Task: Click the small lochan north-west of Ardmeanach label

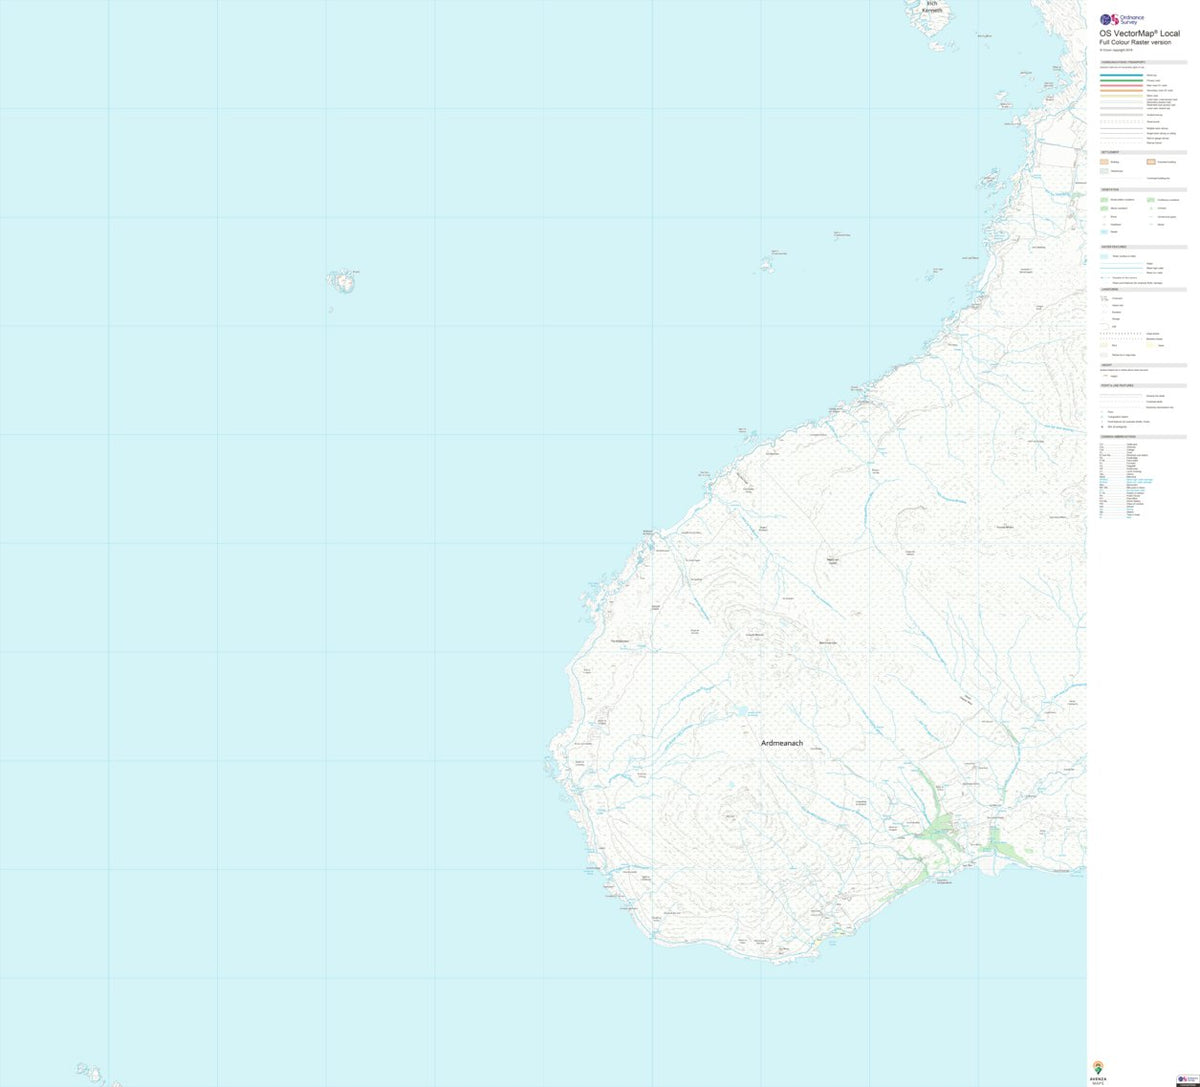Action: pyautogui.click(x=740, y=713)
